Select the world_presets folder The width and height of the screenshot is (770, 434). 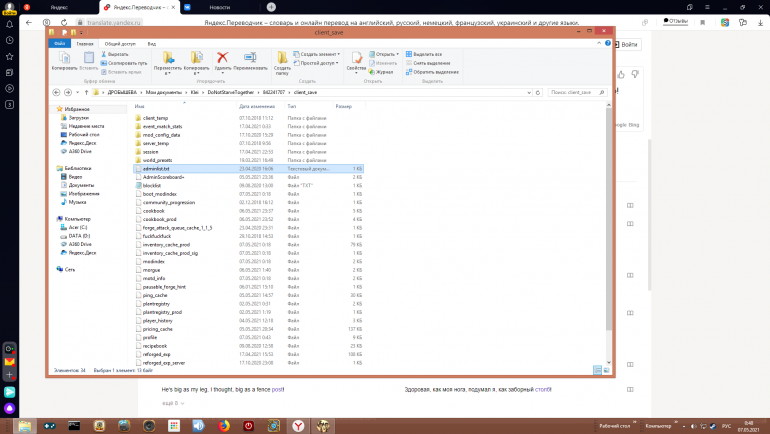(157, 160)
